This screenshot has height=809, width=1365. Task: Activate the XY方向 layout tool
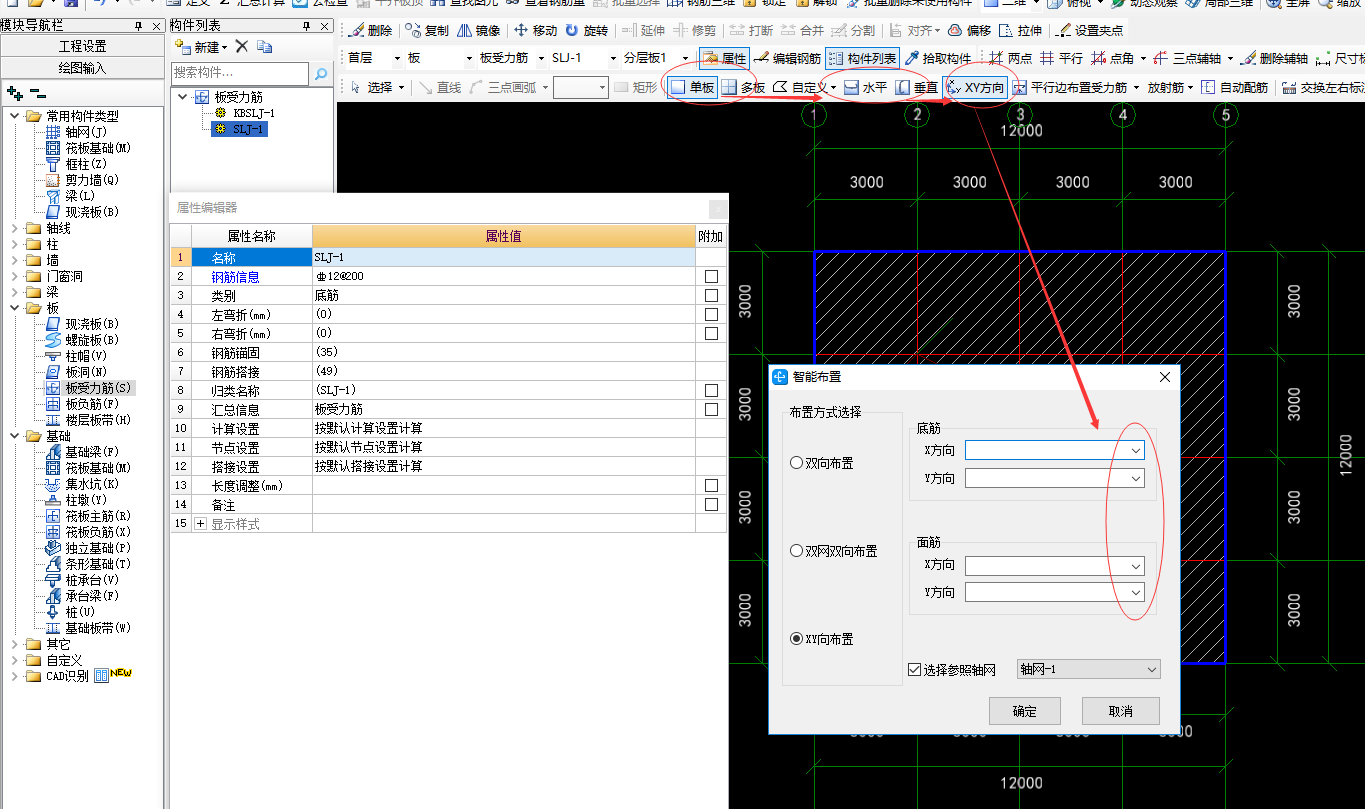click(975, 88)
